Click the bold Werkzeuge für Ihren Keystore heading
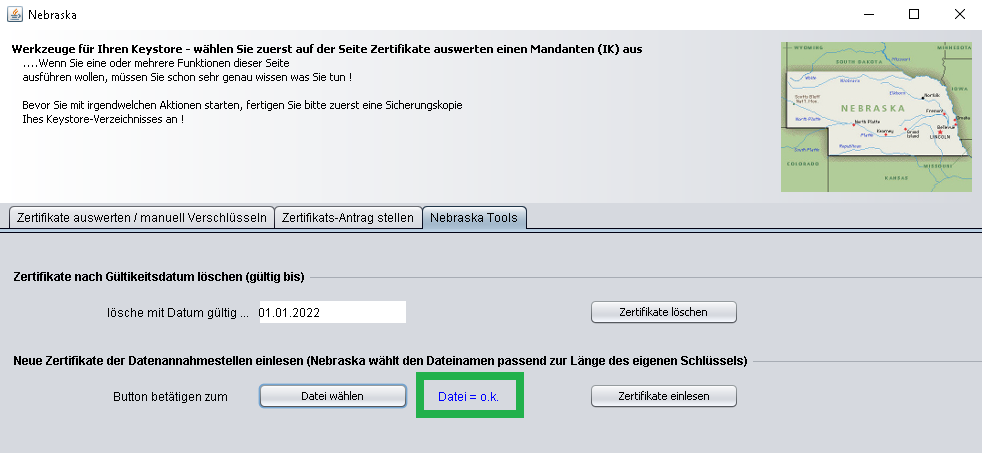The image size is (982, 453). [x=327, y=49]
